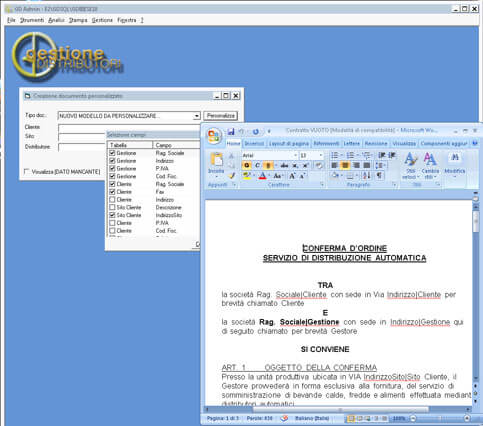
Task: Open the Stampa menu
Action: tap(78, 20)
